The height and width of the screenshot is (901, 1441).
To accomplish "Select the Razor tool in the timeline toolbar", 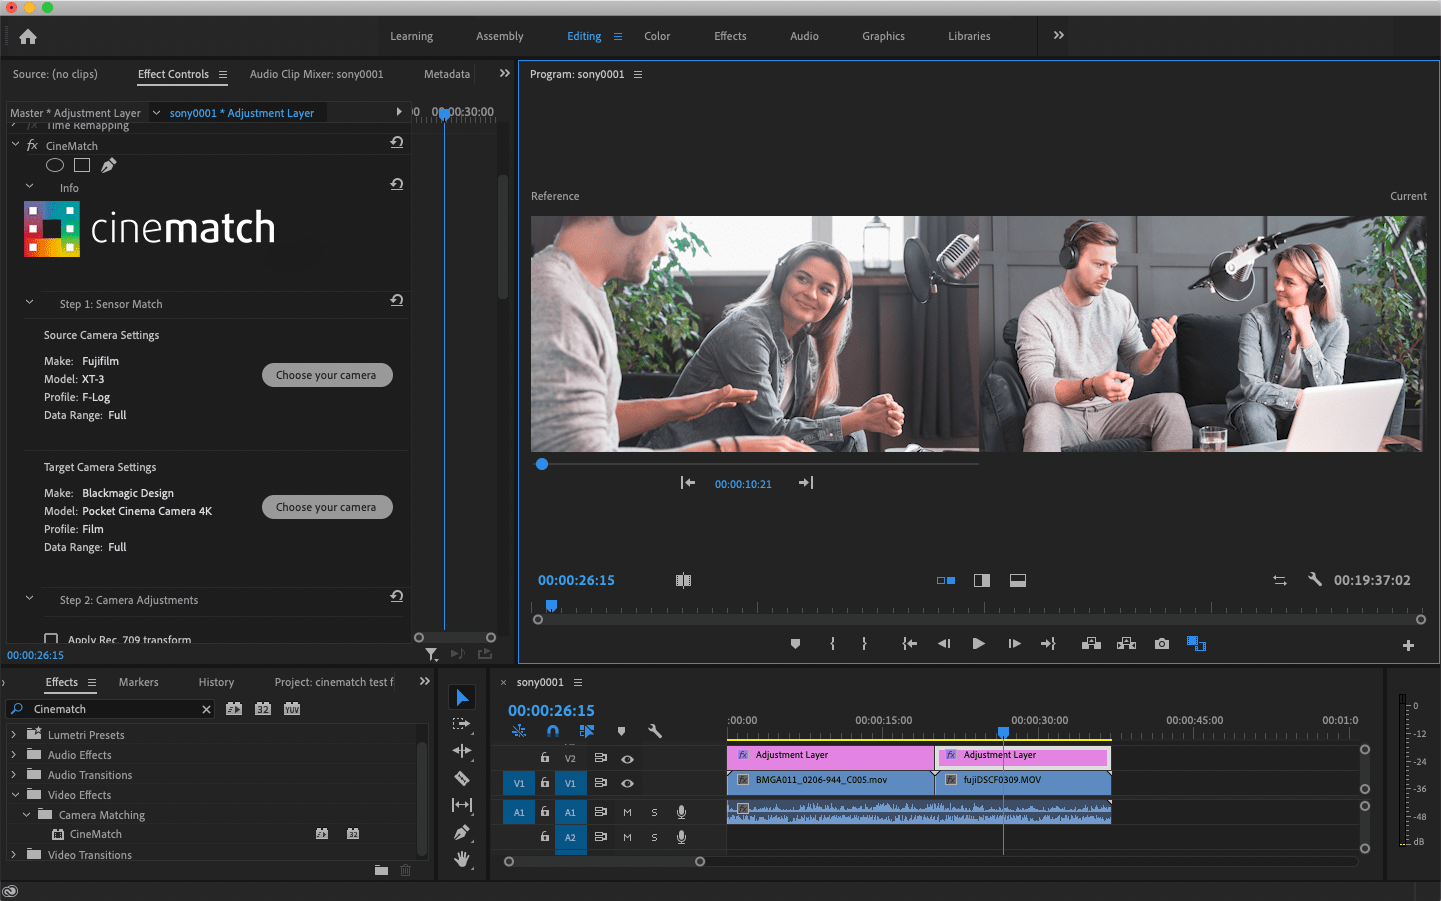I will (462, 778).
